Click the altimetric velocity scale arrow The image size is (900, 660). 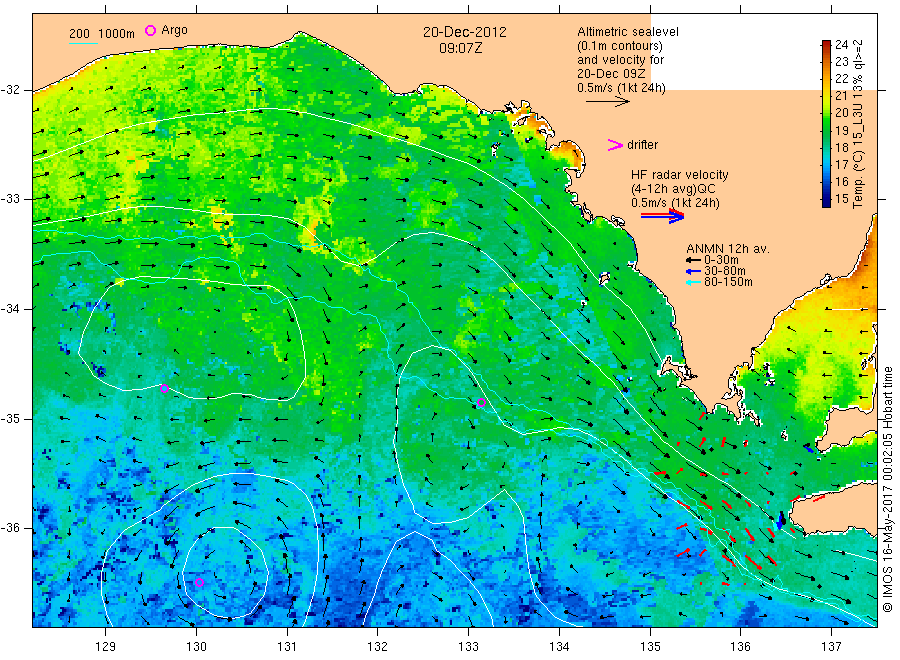tap(607, 102)
